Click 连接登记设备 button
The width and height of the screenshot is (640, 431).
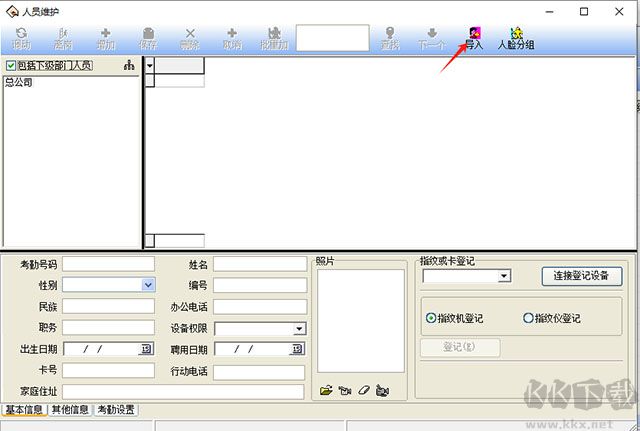click(582, 276)
